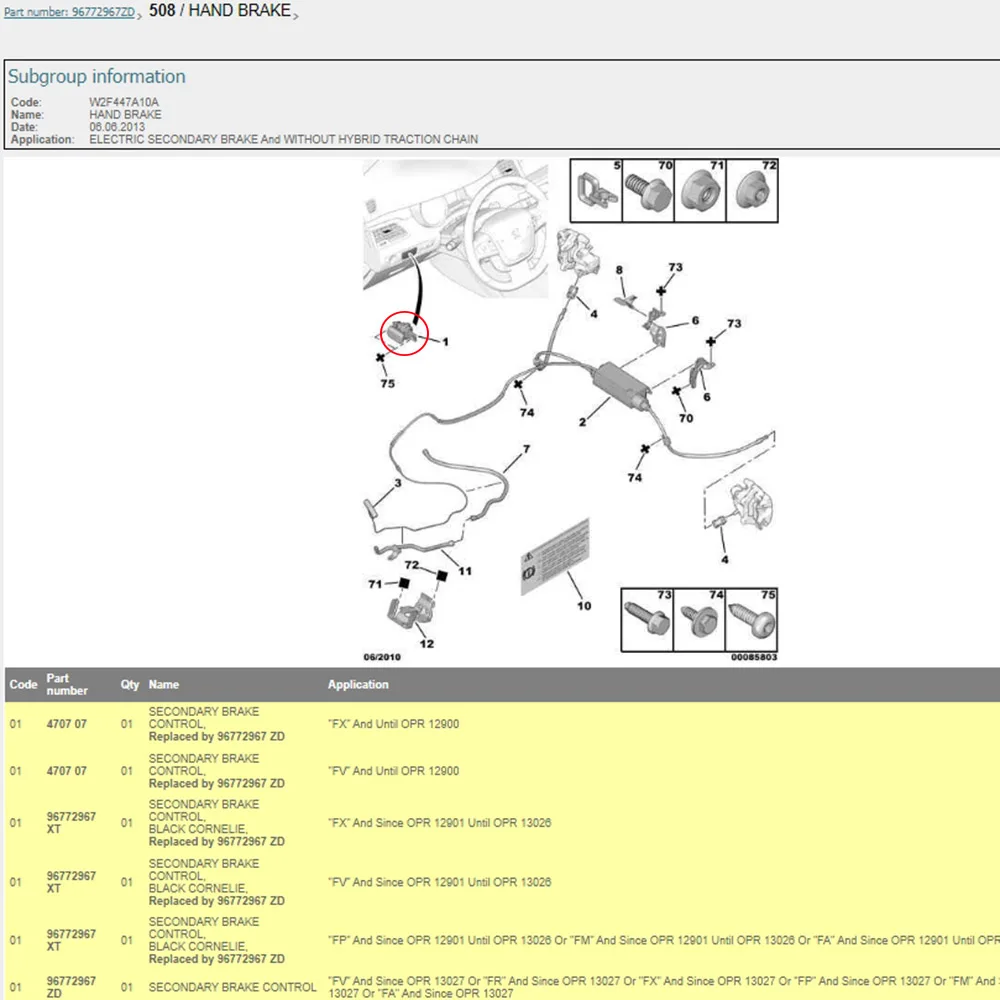
Task: Click the Part number column header
Action: point(67,684)
